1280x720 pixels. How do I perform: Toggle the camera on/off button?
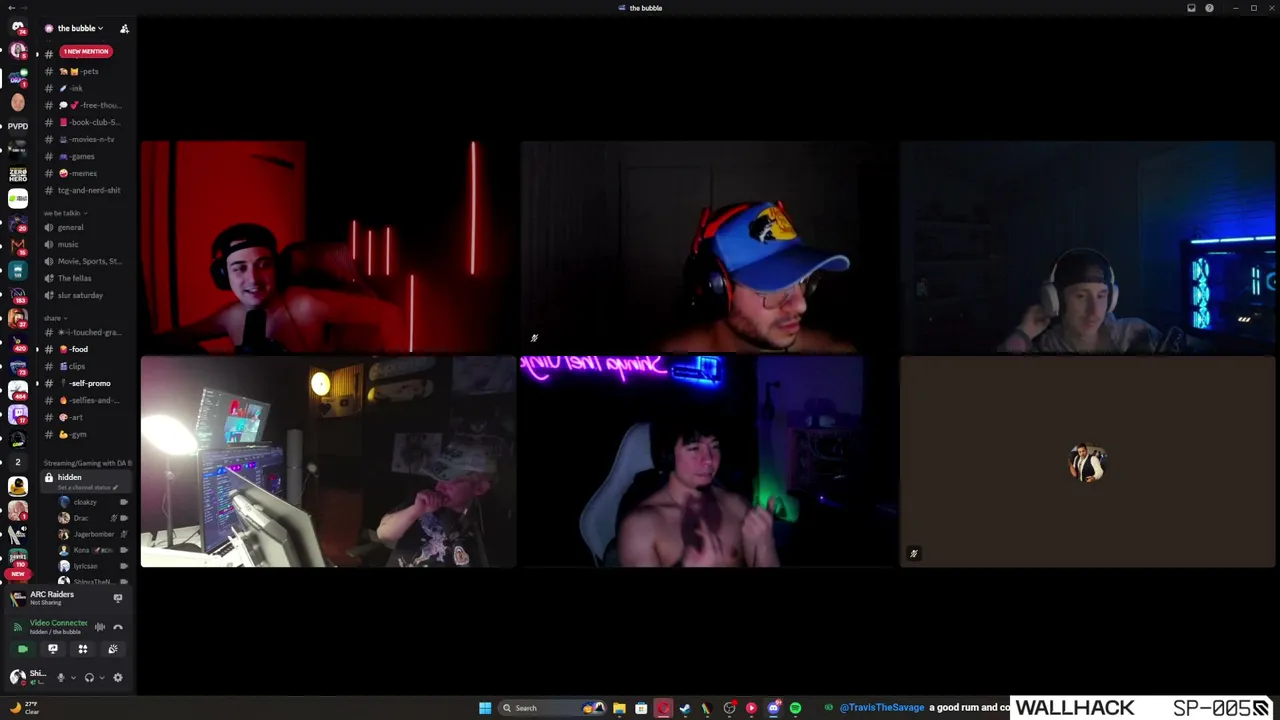[23, 649]
